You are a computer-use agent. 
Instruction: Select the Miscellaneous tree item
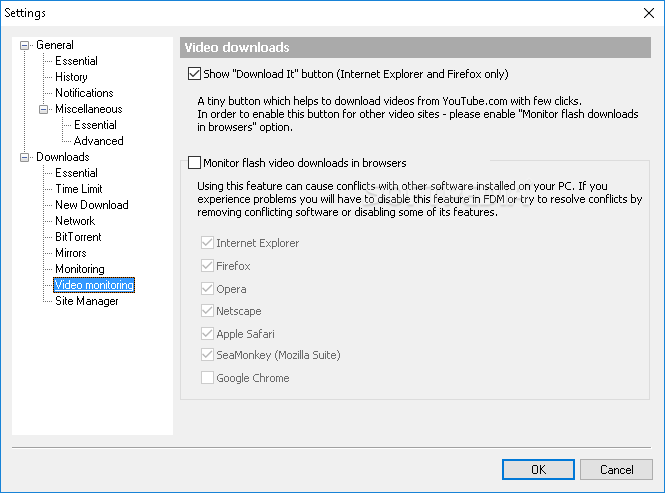[x=89, y=109]
